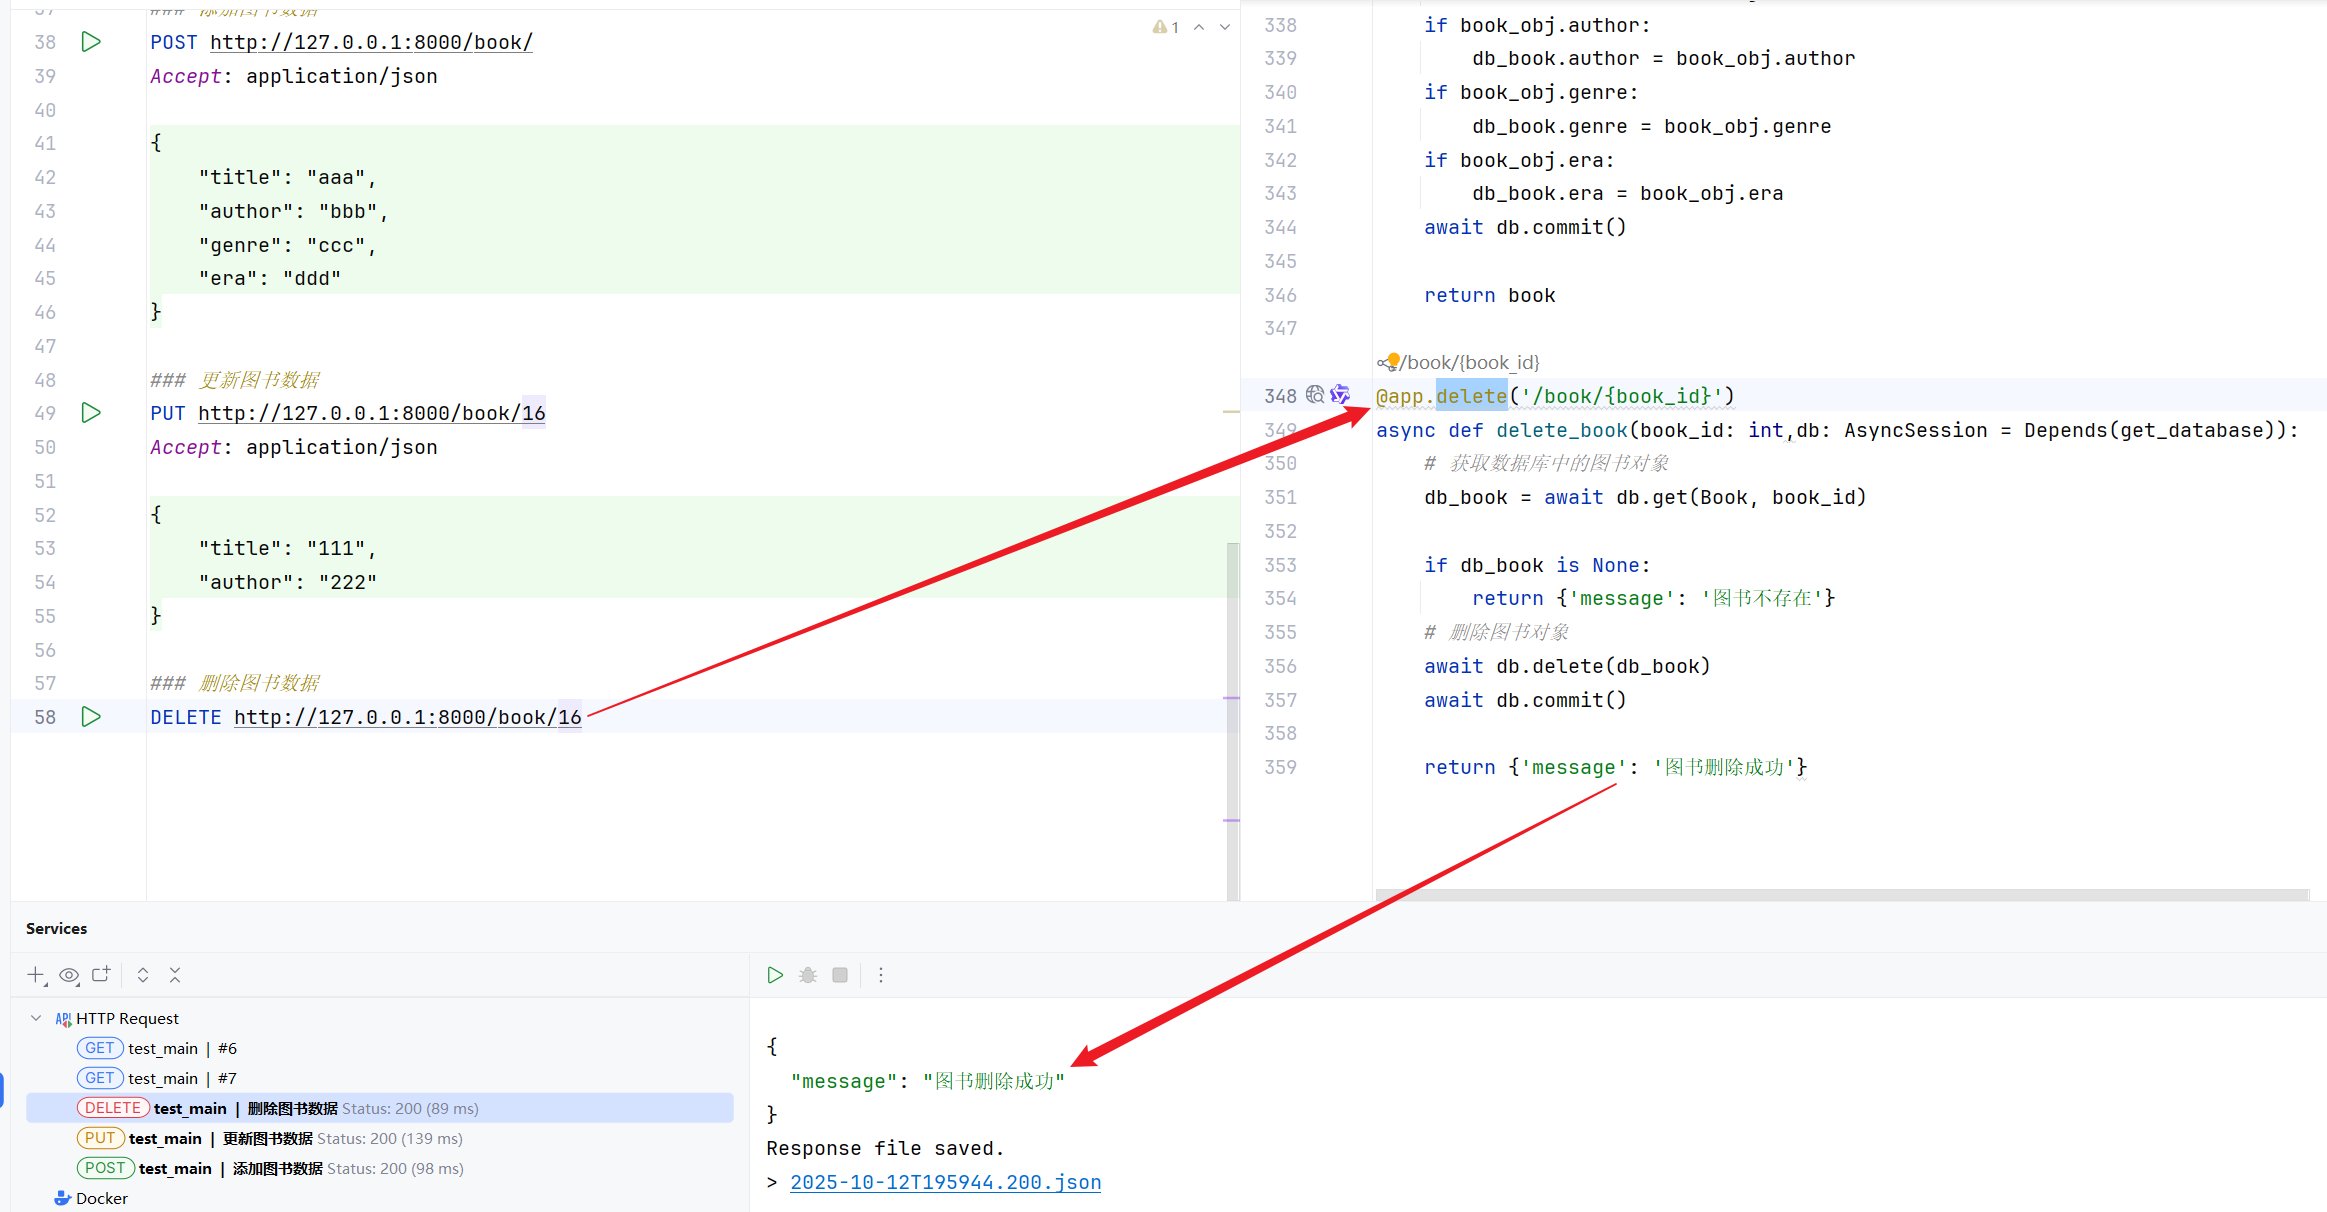The width and height of the screenshot is (2327, 1212).
Task: Click the debug bug icon in Services
Action: tap(808, 975)
